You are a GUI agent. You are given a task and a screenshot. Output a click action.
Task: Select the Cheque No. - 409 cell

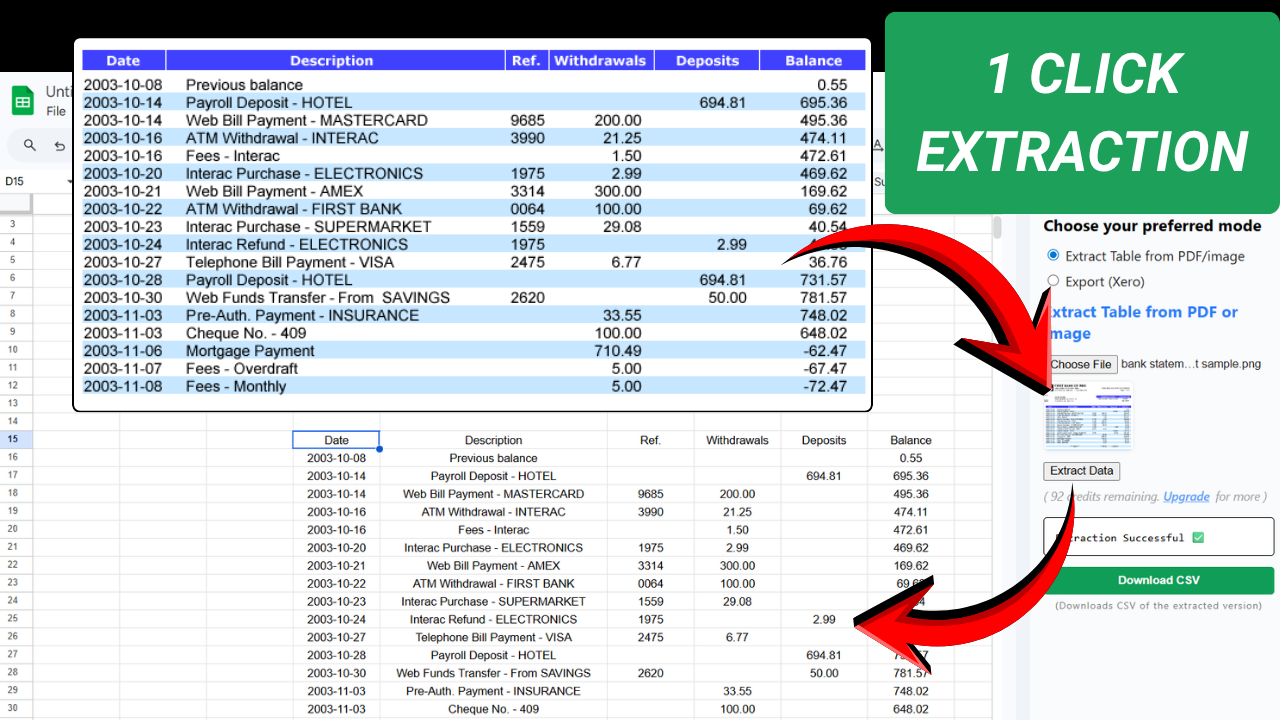[x=493, y=710]
